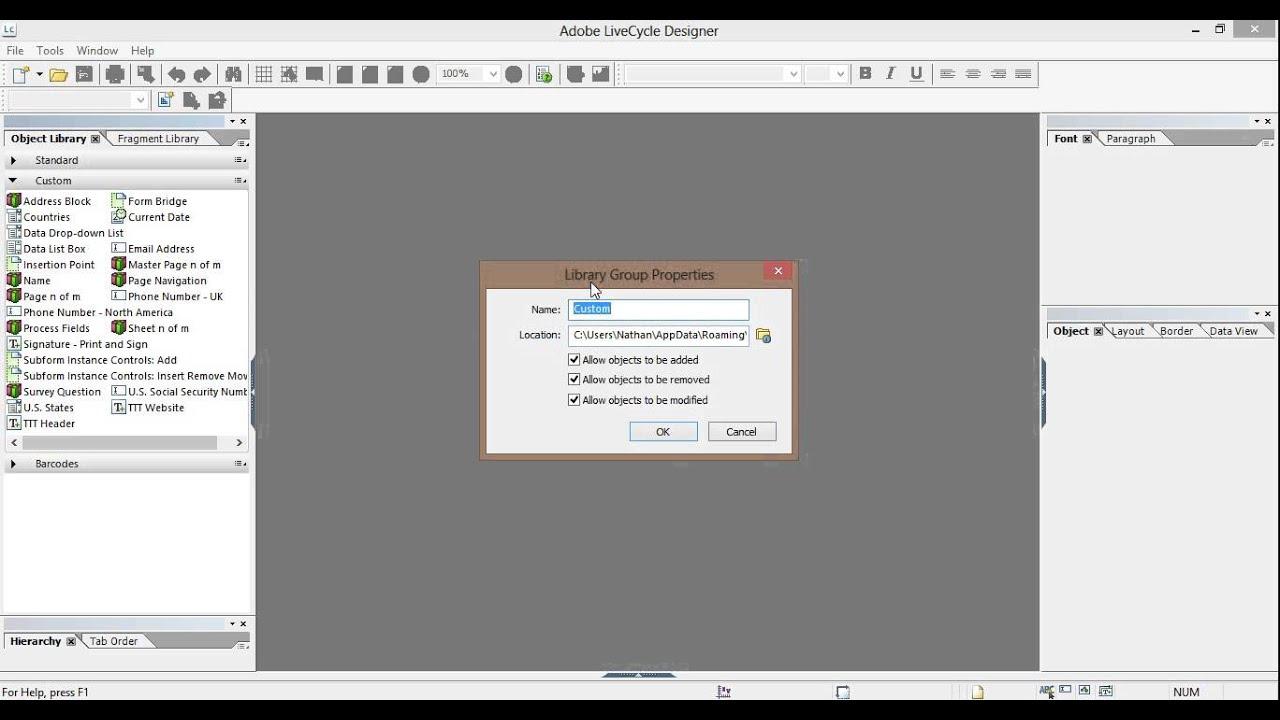This screenshot has height=720, width=1280.
Task: Switch to the Data View tab
Action: pyautogui.click(x=1233, y=331)
